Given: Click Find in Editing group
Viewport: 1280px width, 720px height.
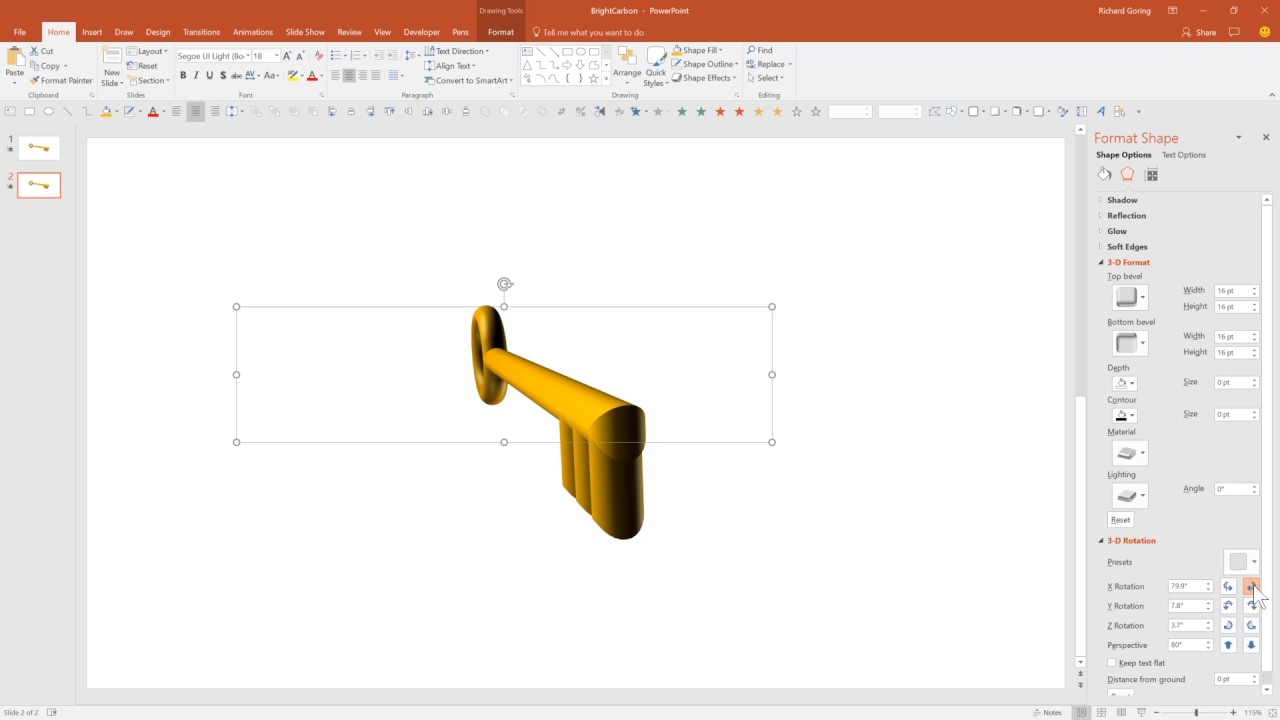Looking at the screenshot, I should coord(760,50).
